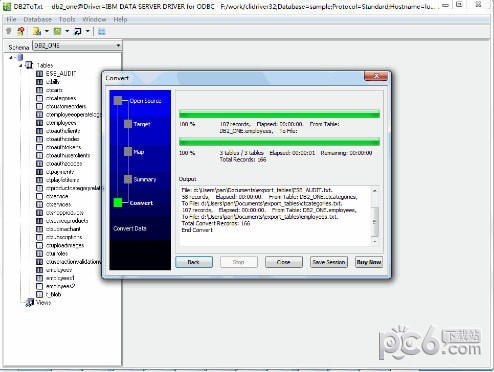
Task: Click the 'Output' label above the log
Action: tap(188, 179)
